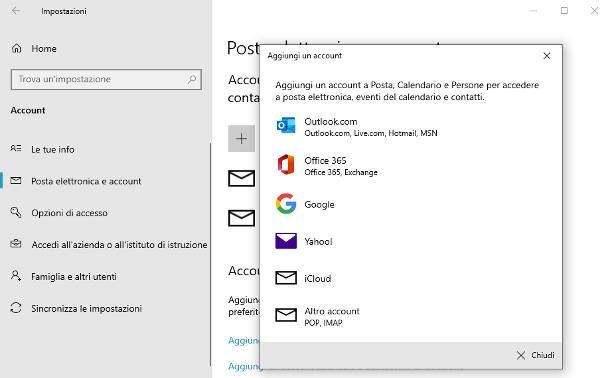Image resolution: width=610 pixels, height=378 pixels.
Task: Click the plus add account button
Action: pos(241,138)
